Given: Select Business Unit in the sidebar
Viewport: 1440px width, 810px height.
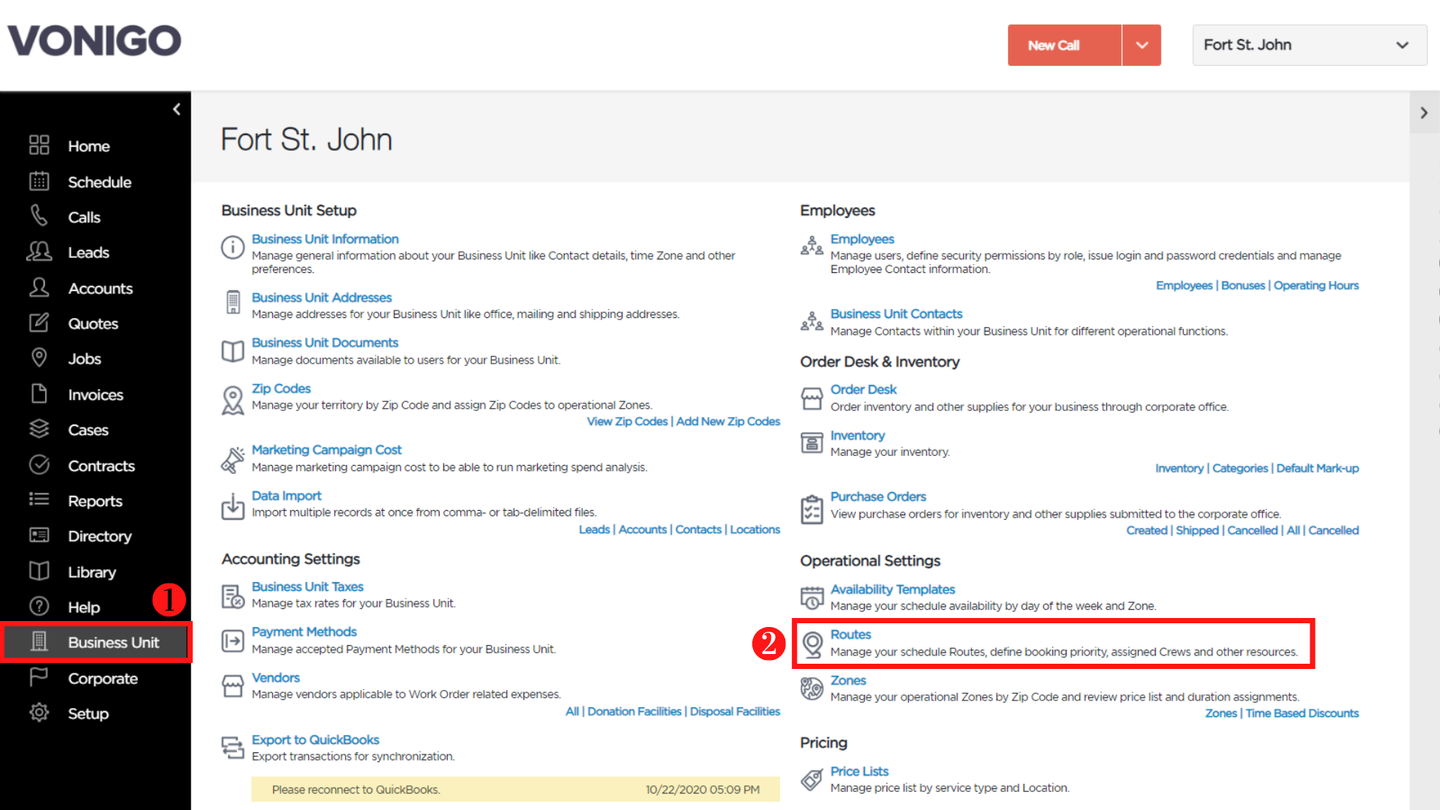Looking at the screenshot, I should [96, 642].
